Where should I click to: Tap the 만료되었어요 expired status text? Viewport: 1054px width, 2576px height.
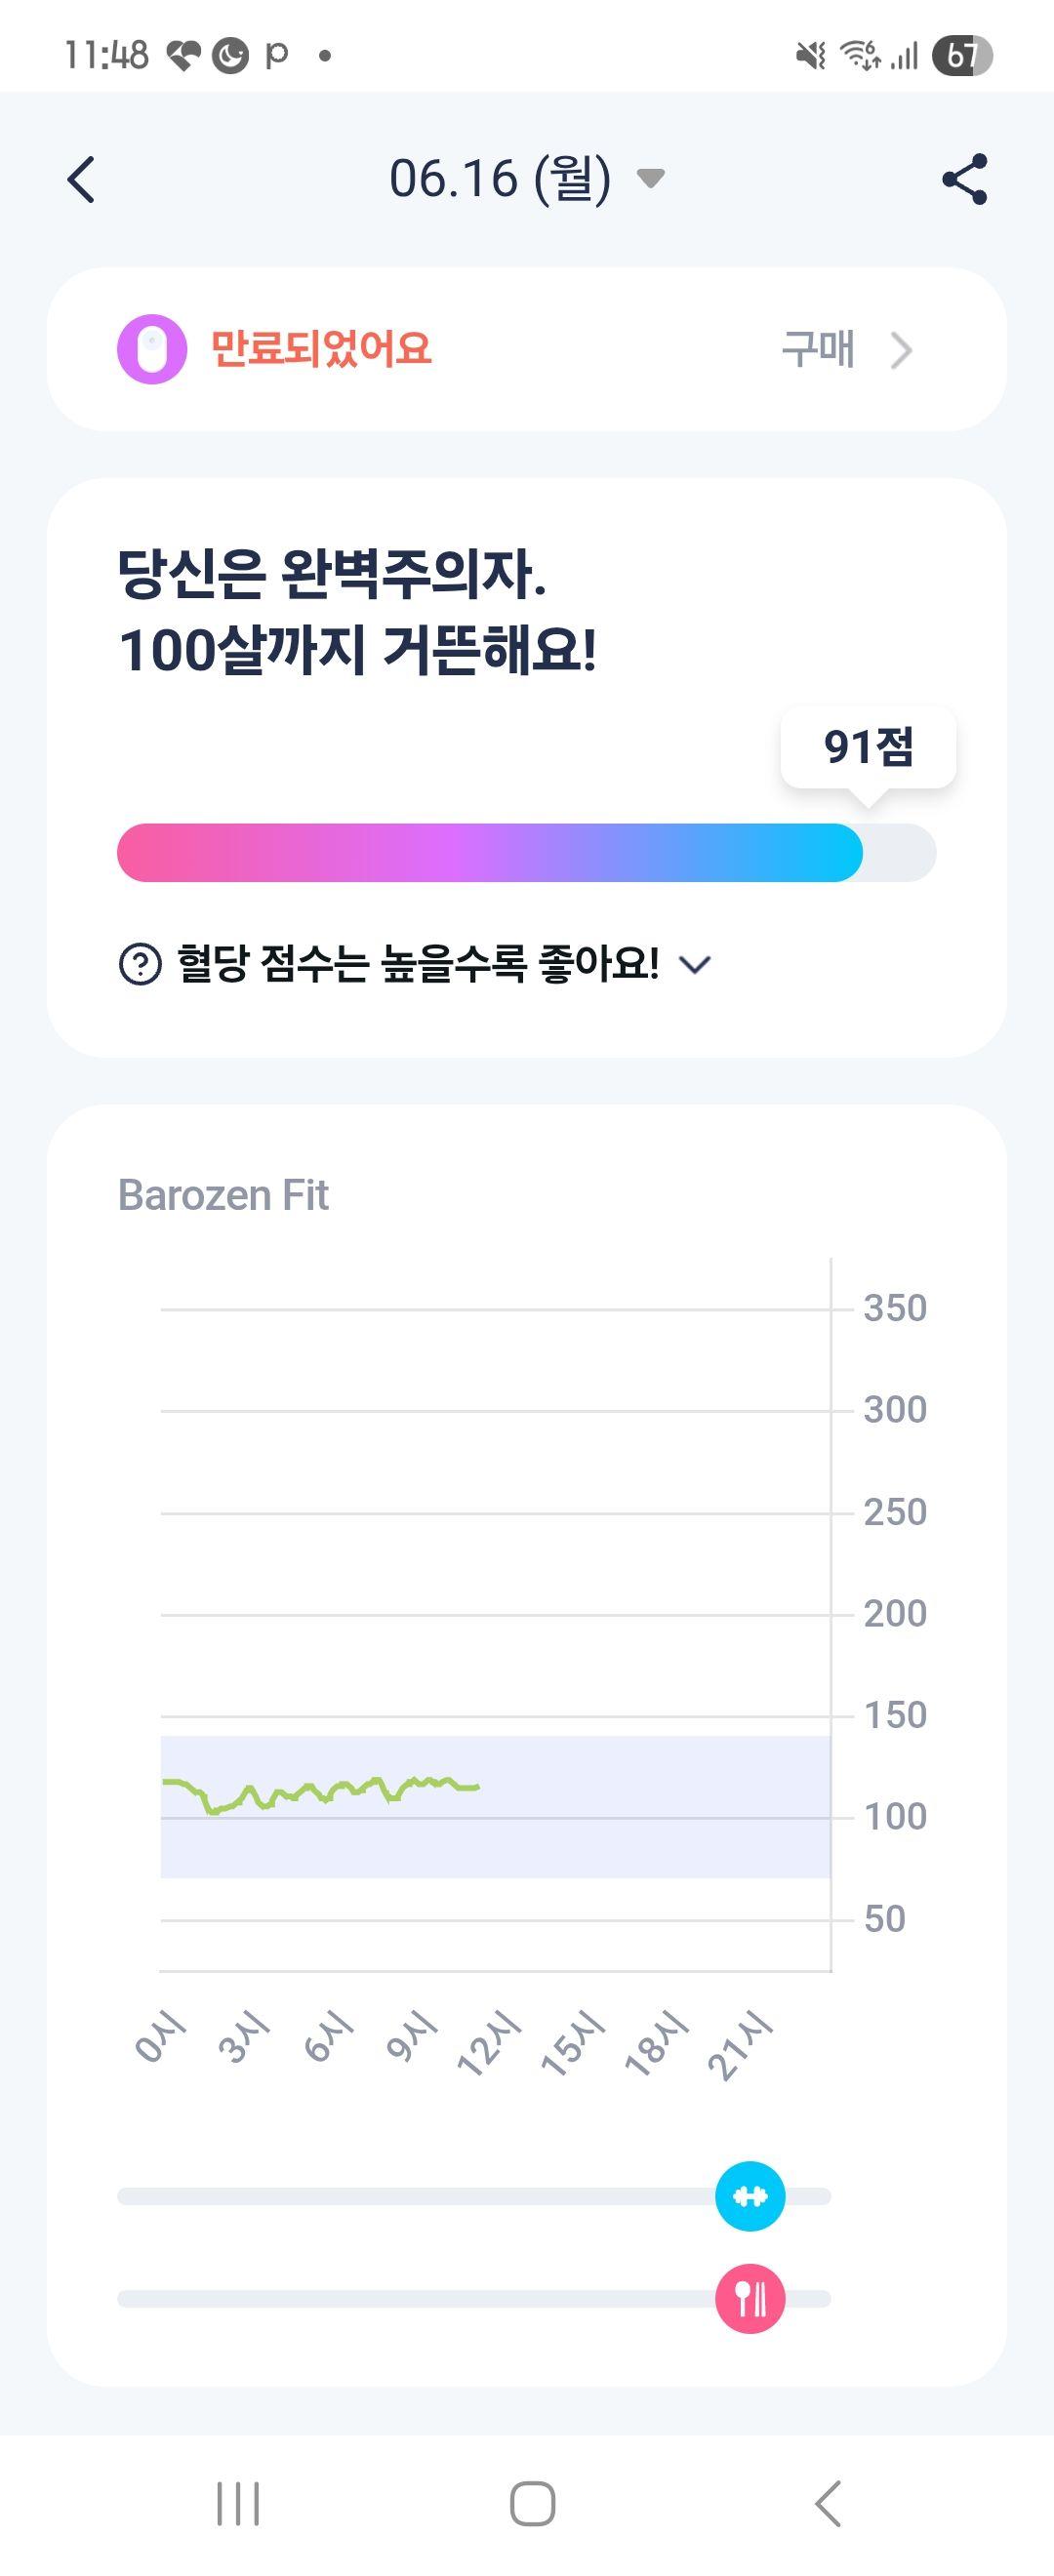coord(321,349)
